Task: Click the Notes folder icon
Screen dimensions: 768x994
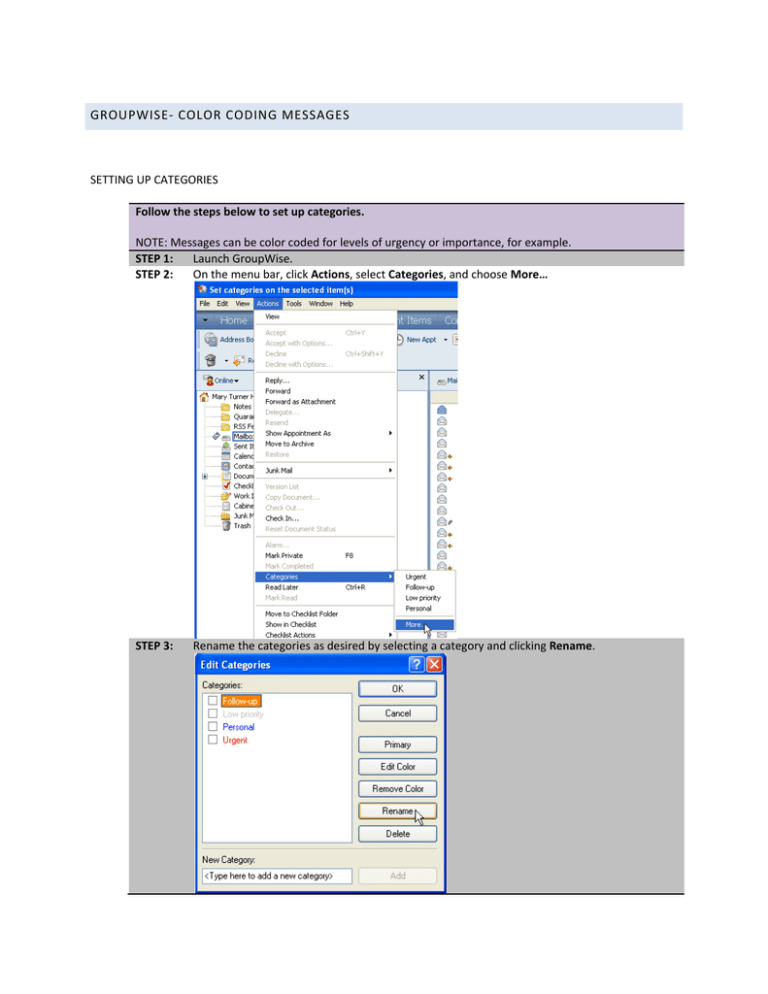Action: pyautogui.click(x=226, y=406)
